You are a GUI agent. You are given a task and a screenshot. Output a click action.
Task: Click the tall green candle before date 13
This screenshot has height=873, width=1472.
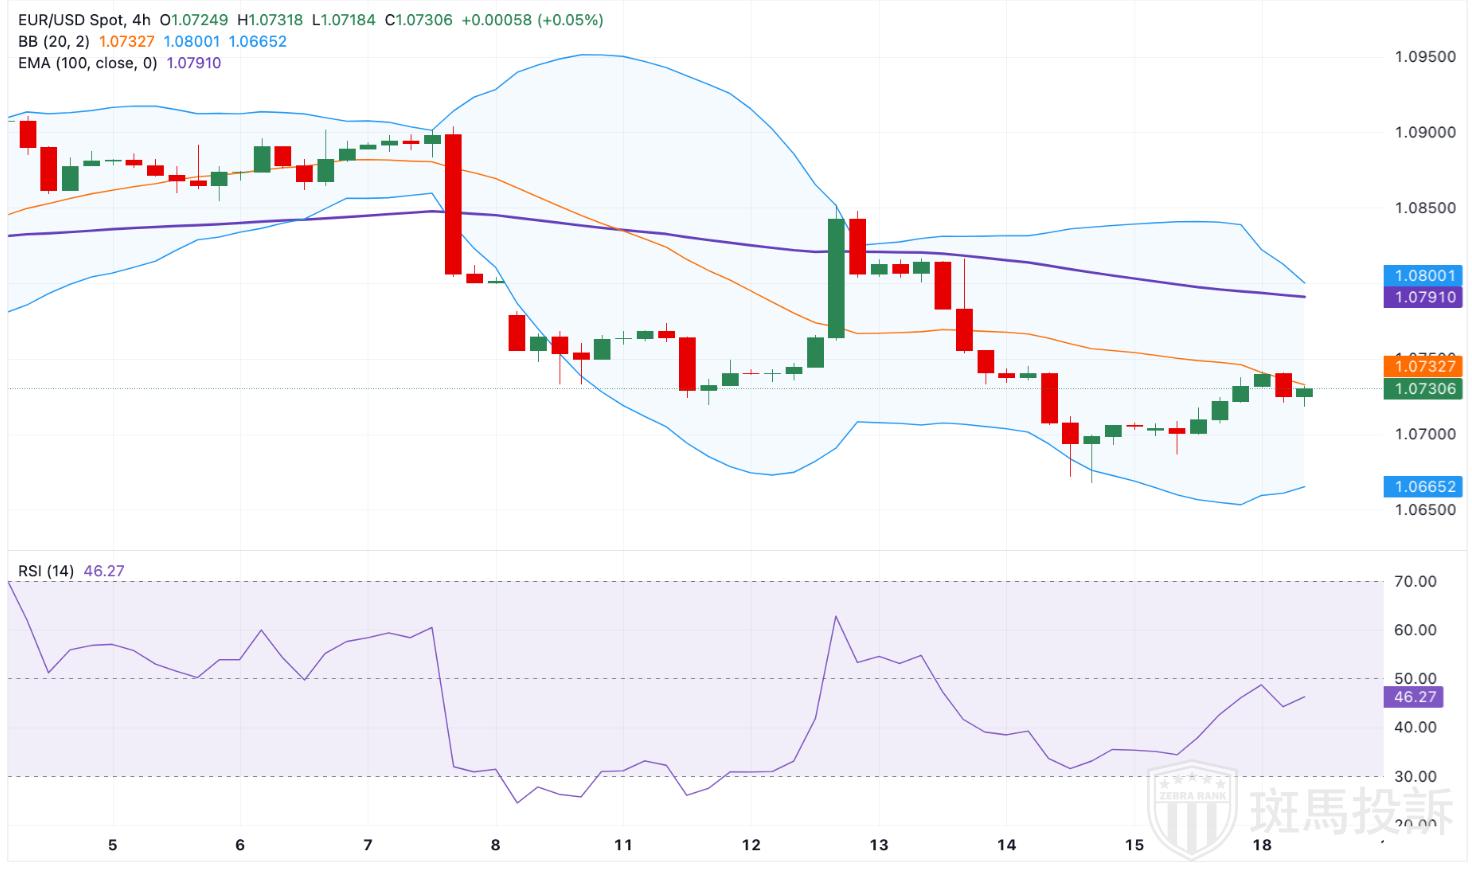(x=836, y=278)
